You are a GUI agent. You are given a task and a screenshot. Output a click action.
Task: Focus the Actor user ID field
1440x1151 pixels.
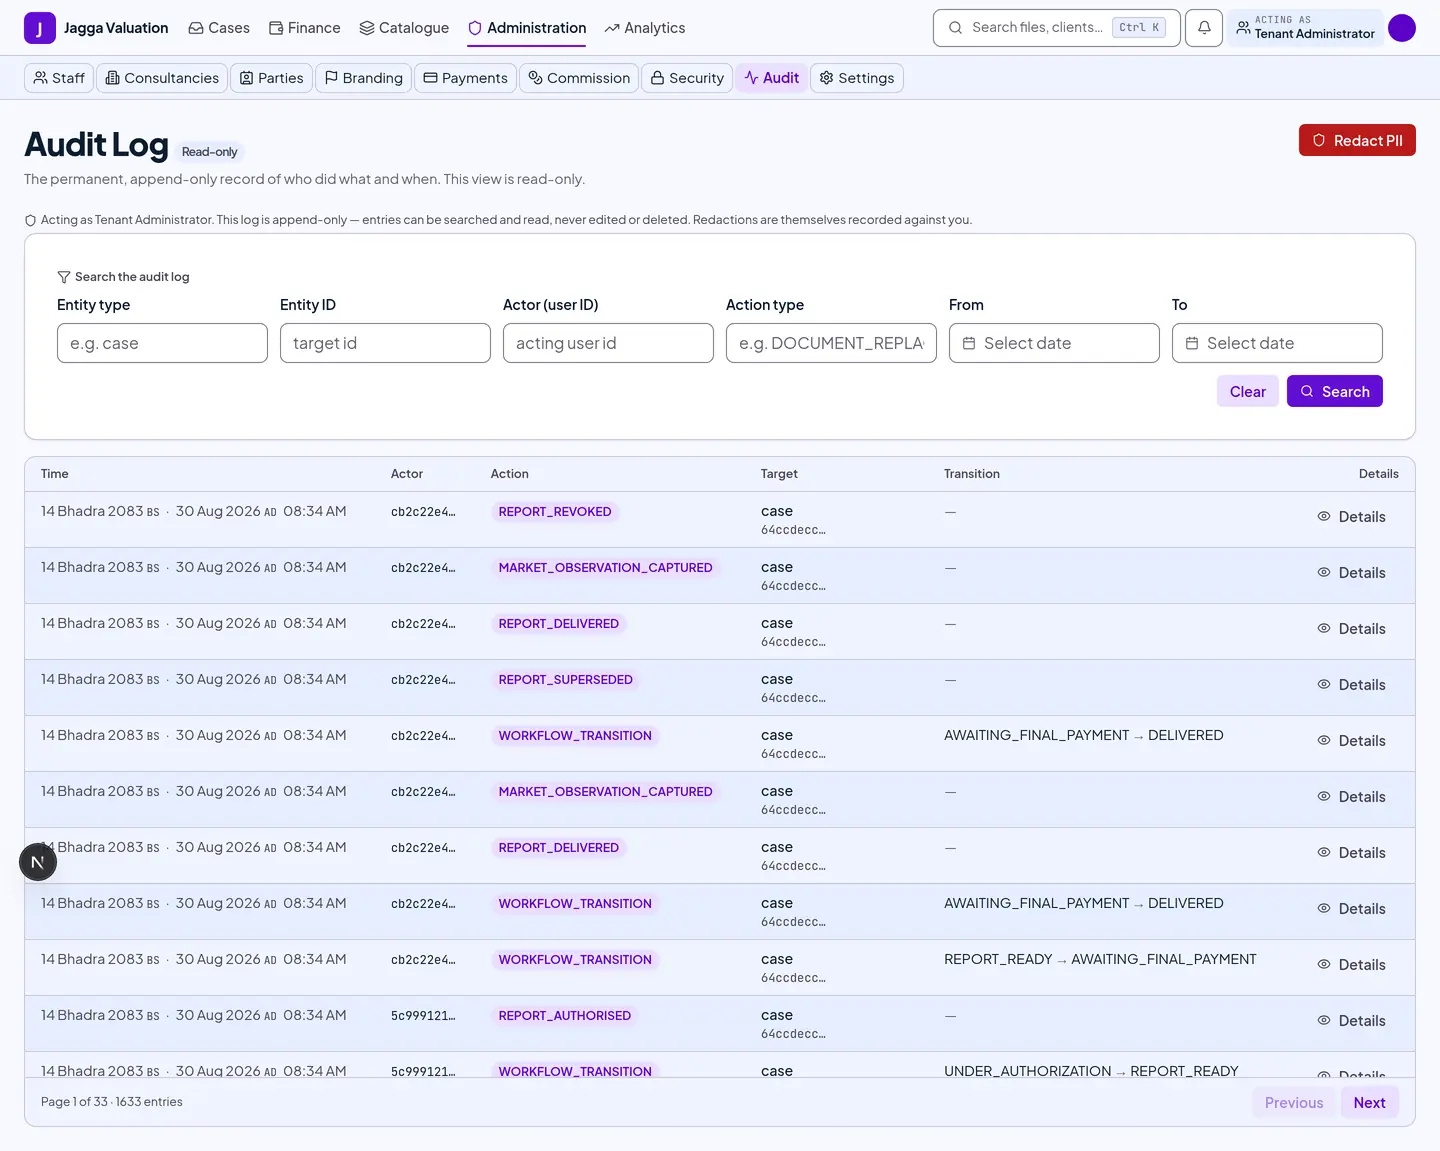click(x=608, y=343)
